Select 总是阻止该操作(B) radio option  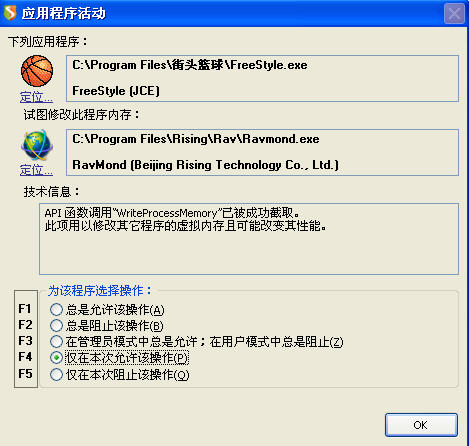106,325
